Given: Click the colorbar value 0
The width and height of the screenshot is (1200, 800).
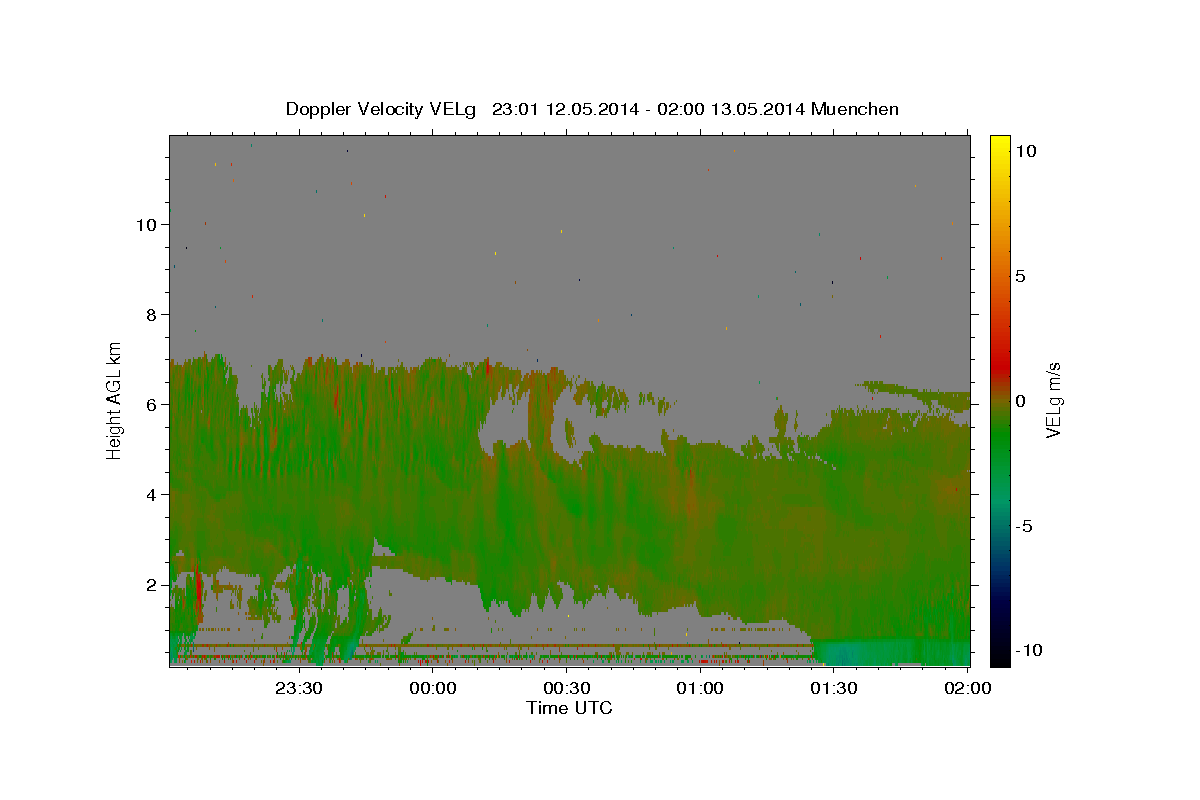Looking at the screenshot, I should pyautogui.click(x=1020, y=401).
